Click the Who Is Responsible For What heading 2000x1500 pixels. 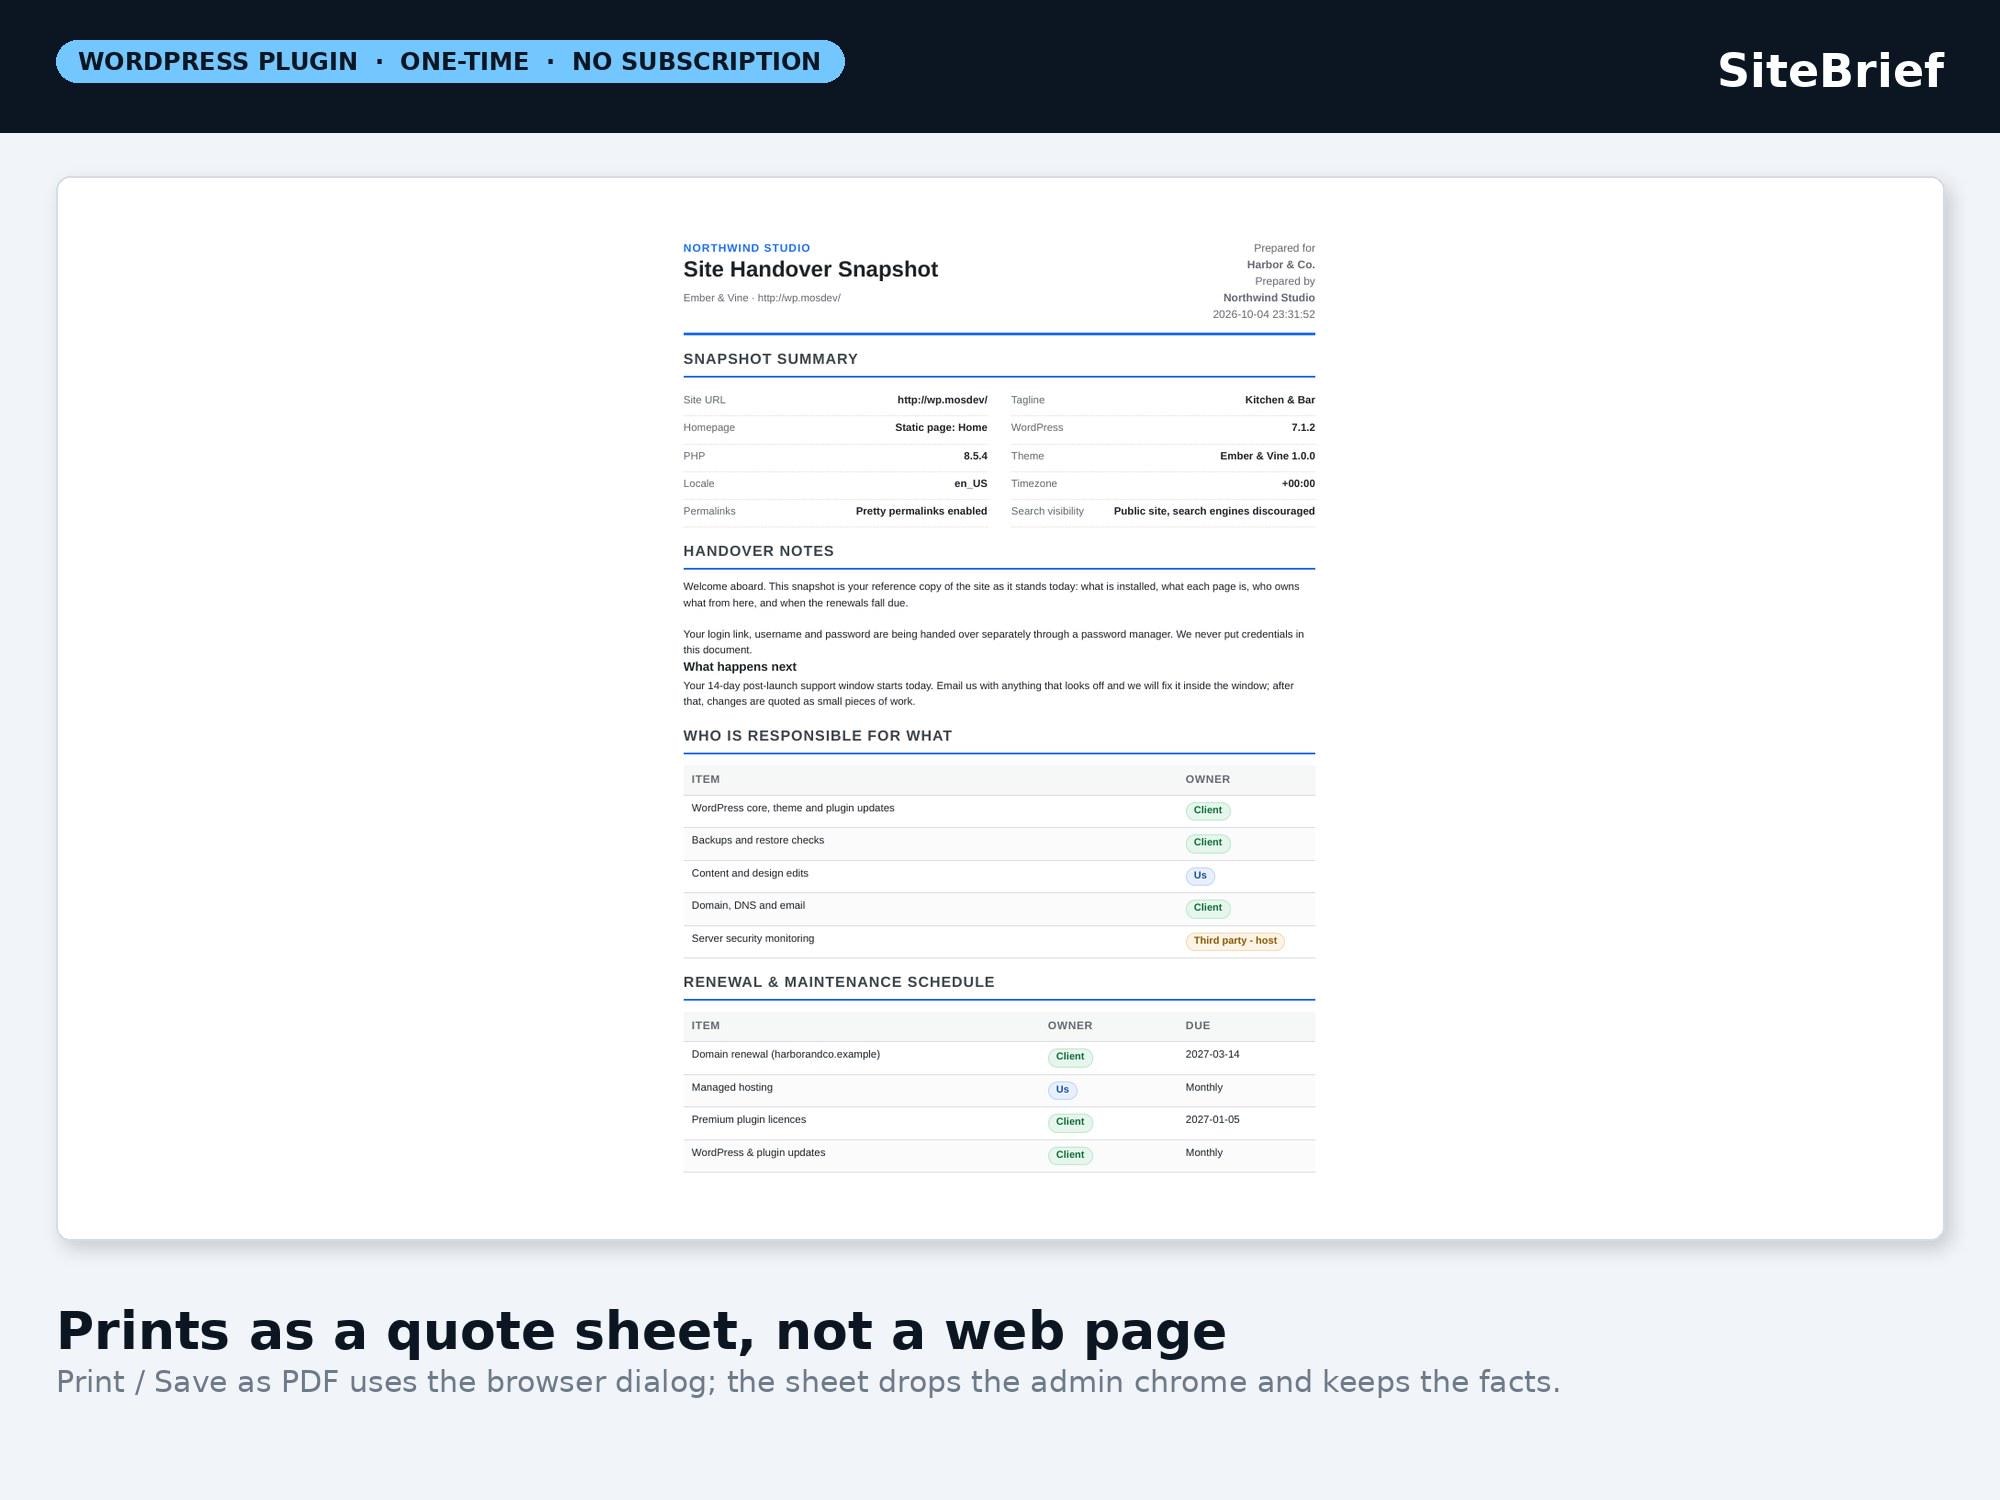pos(817,736)
